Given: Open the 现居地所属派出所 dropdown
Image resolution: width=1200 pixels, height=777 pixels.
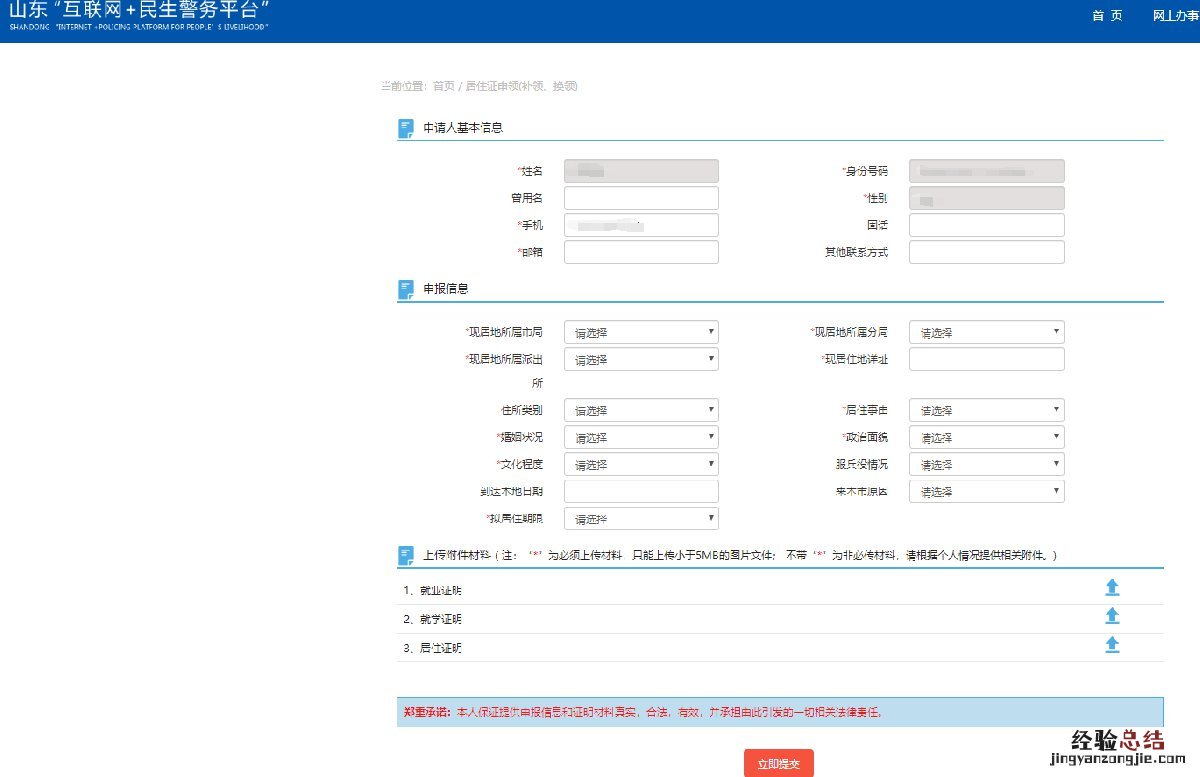Looking at the screenshot, I should [x=641, y=359].
